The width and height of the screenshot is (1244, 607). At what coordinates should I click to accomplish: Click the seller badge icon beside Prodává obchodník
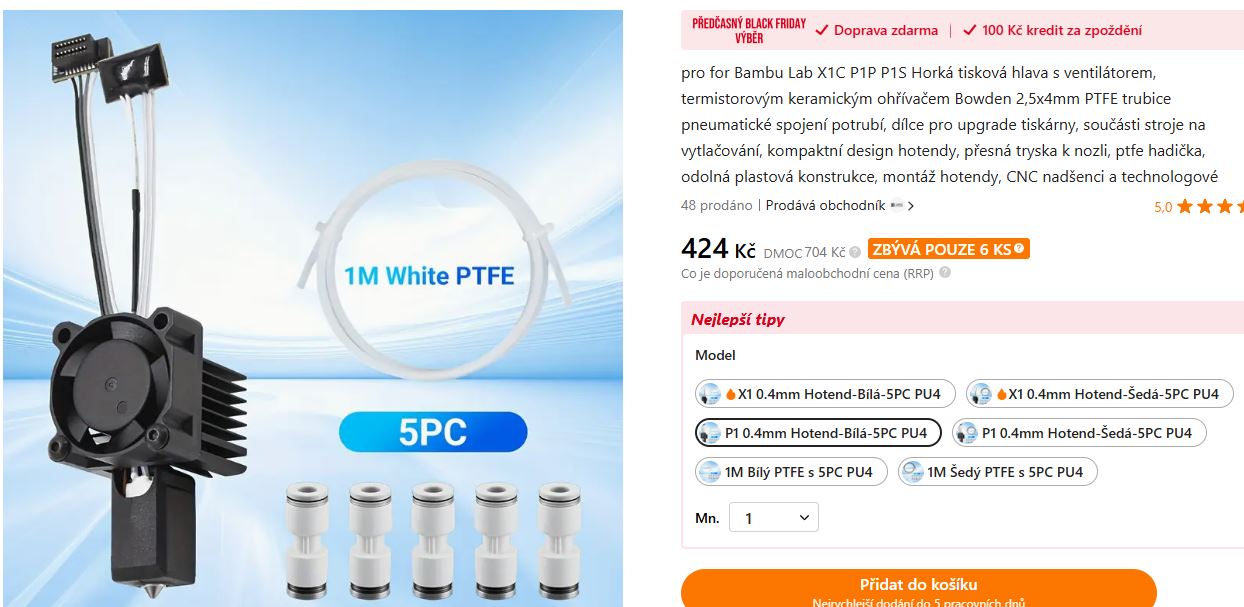pyautogui.click(x=897, y=206)
